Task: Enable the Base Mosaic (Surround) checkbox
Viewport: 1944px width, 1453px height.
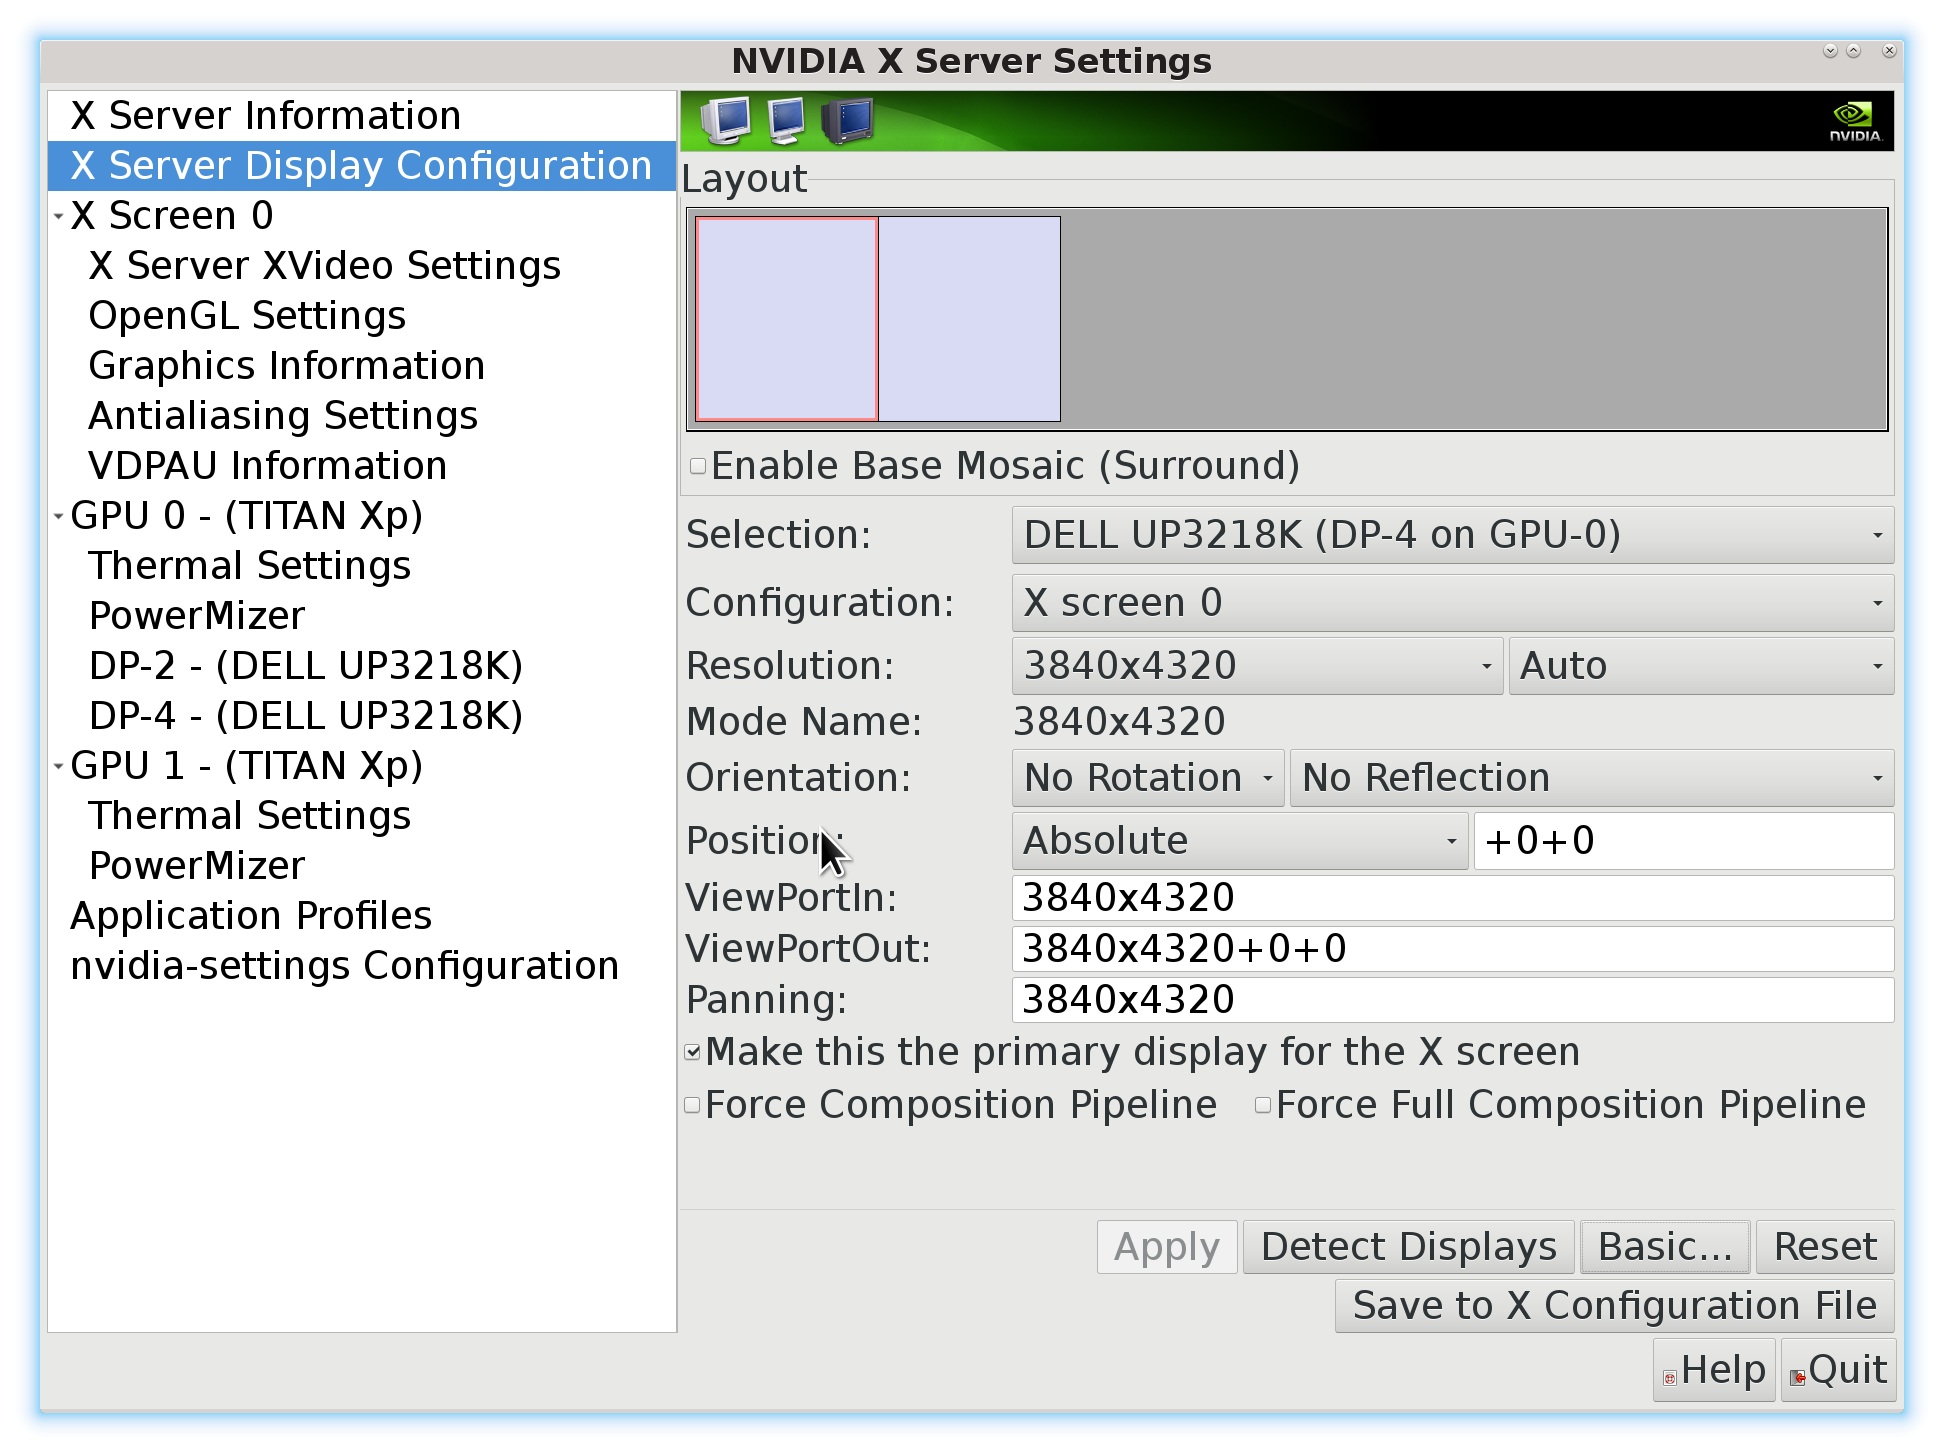Action: tap(698, 466)
